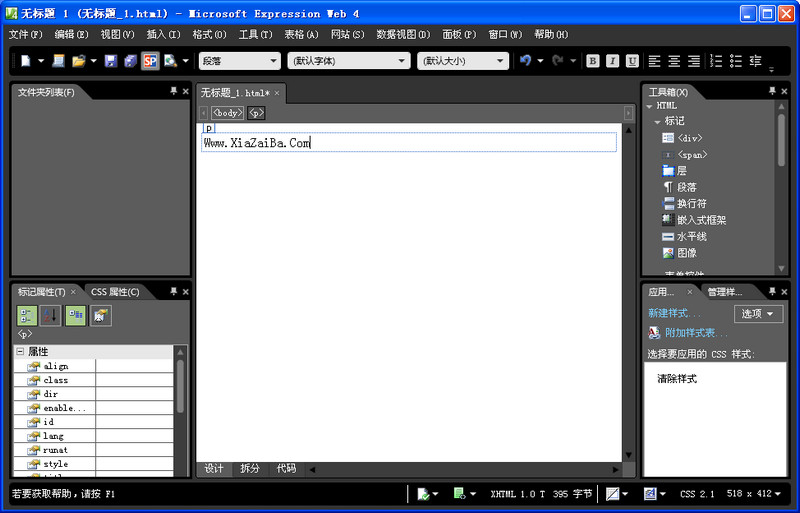Screen dimensions: 800x513
Task: Switch to the 代码 code view tab
Action: [x=286, y=468]
